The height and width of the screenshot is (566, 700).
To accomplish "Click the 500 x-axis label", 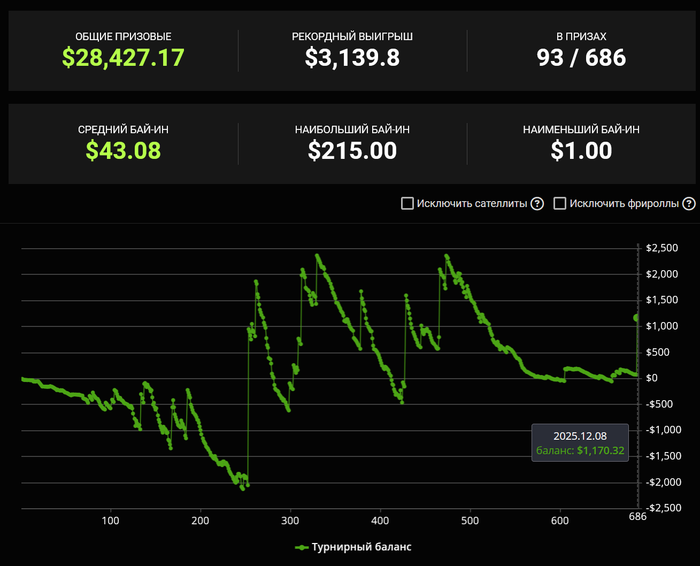I will pos(470,521).
